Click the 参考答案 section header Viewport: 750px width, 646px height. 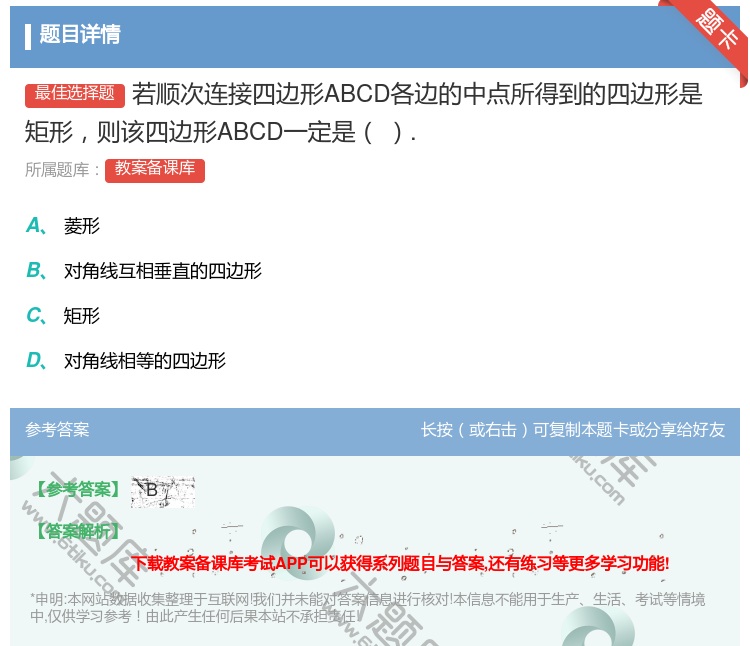57,429
